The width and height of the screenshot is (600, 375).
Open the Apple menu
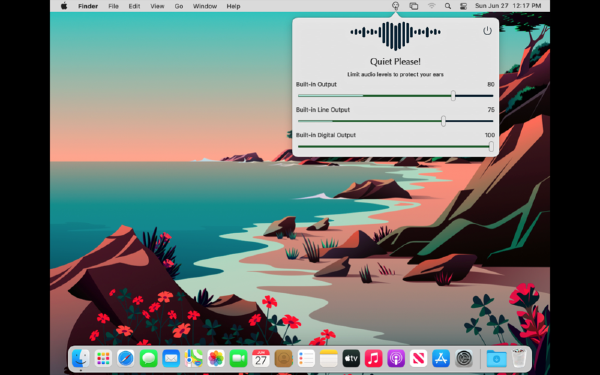(x=64, y=6)
